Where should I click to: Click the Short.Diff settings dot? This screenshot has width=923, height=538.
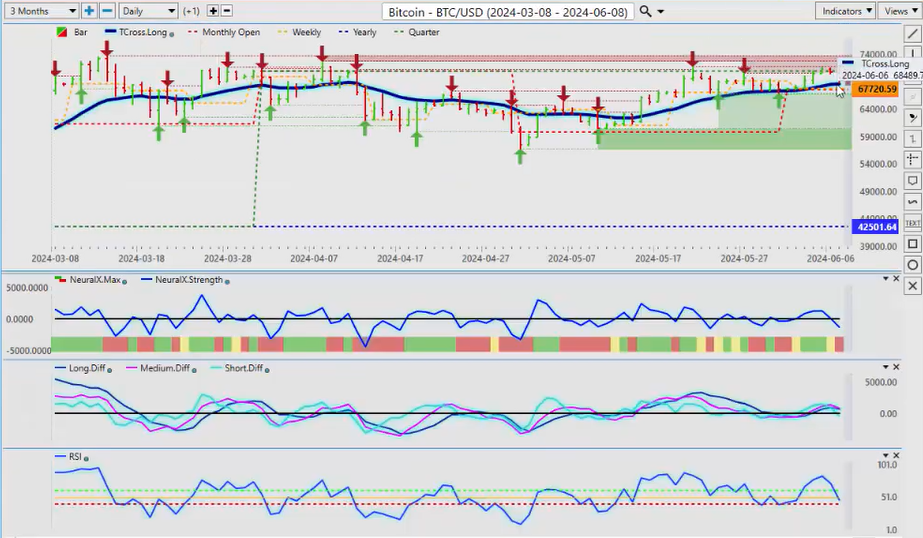[267, 370]
